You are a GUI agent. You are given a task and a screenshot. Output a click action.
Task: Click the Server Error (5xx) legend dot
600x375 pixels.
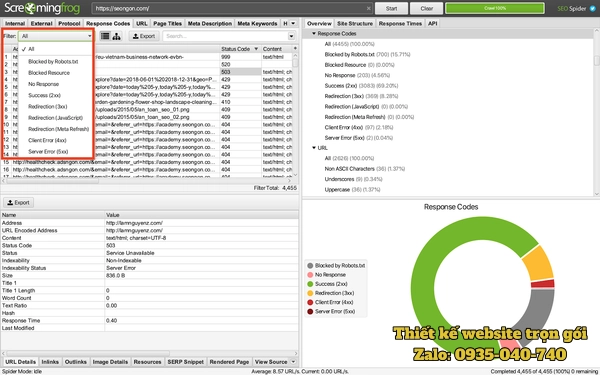pos(310,311)
